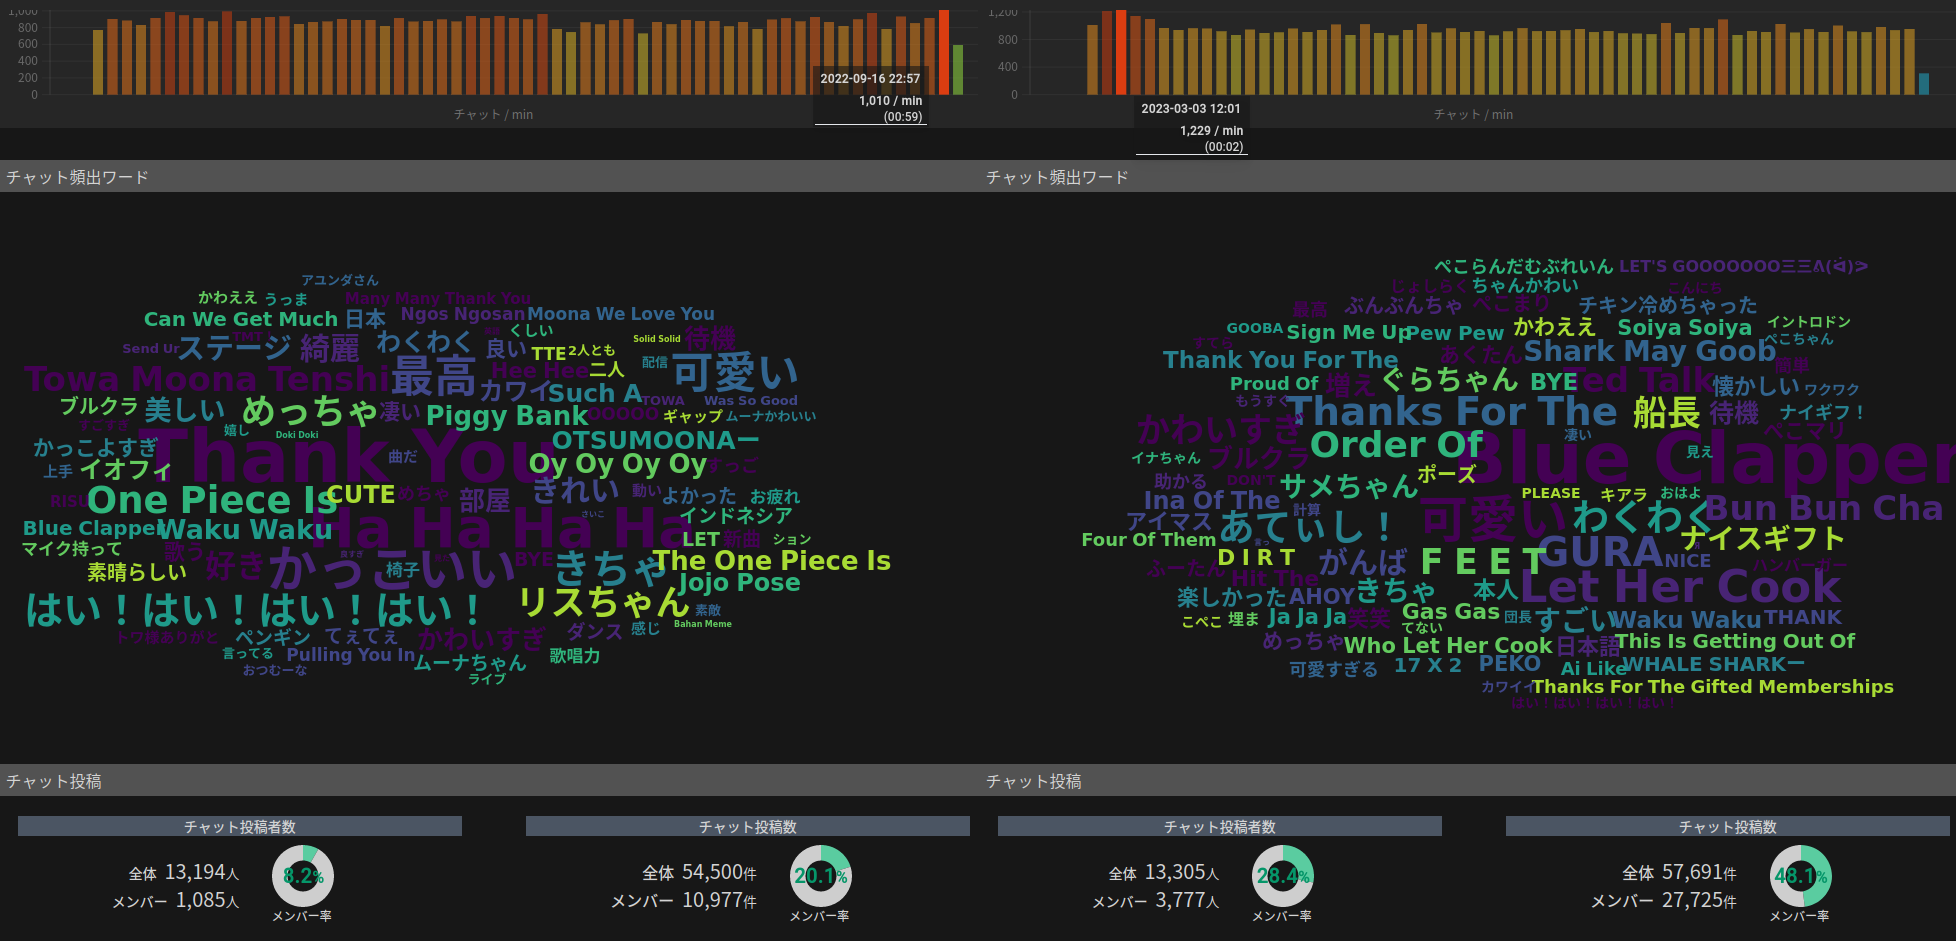
Task: Click the "GURA" word in right cloud
Action: pos(1600,552)
